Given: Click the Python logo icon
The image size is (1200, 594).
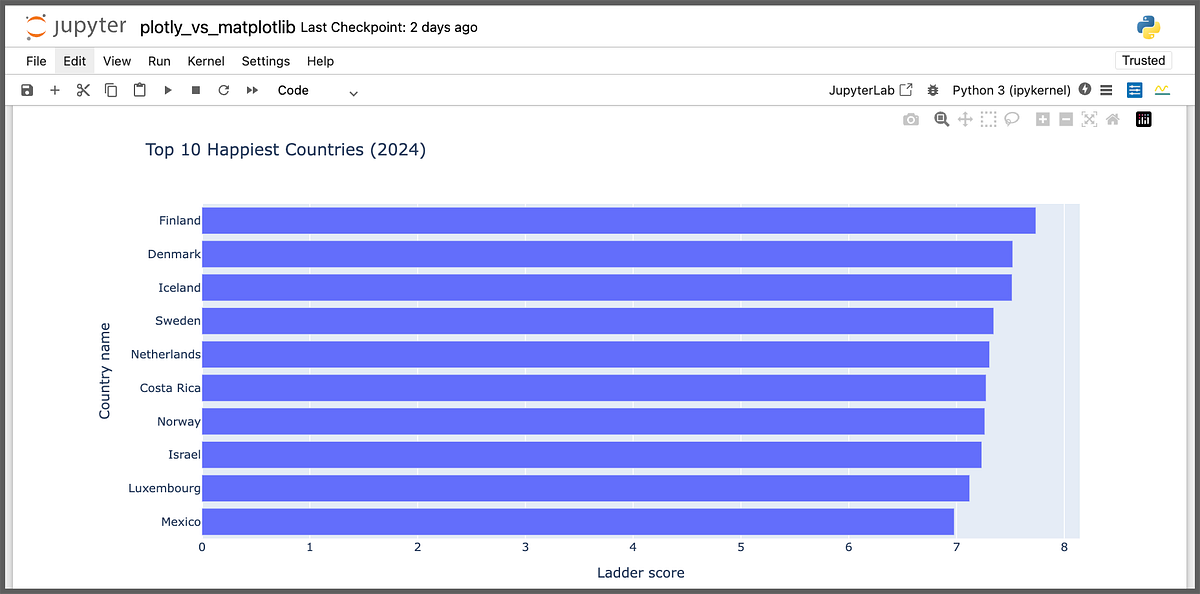Looking at the screenshot, I should click(x=1148, y=27).
